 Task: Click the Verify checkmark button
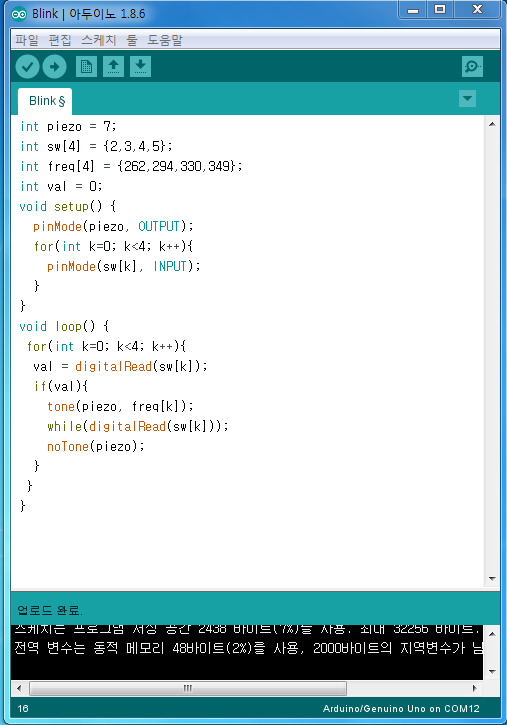point(27,67)
